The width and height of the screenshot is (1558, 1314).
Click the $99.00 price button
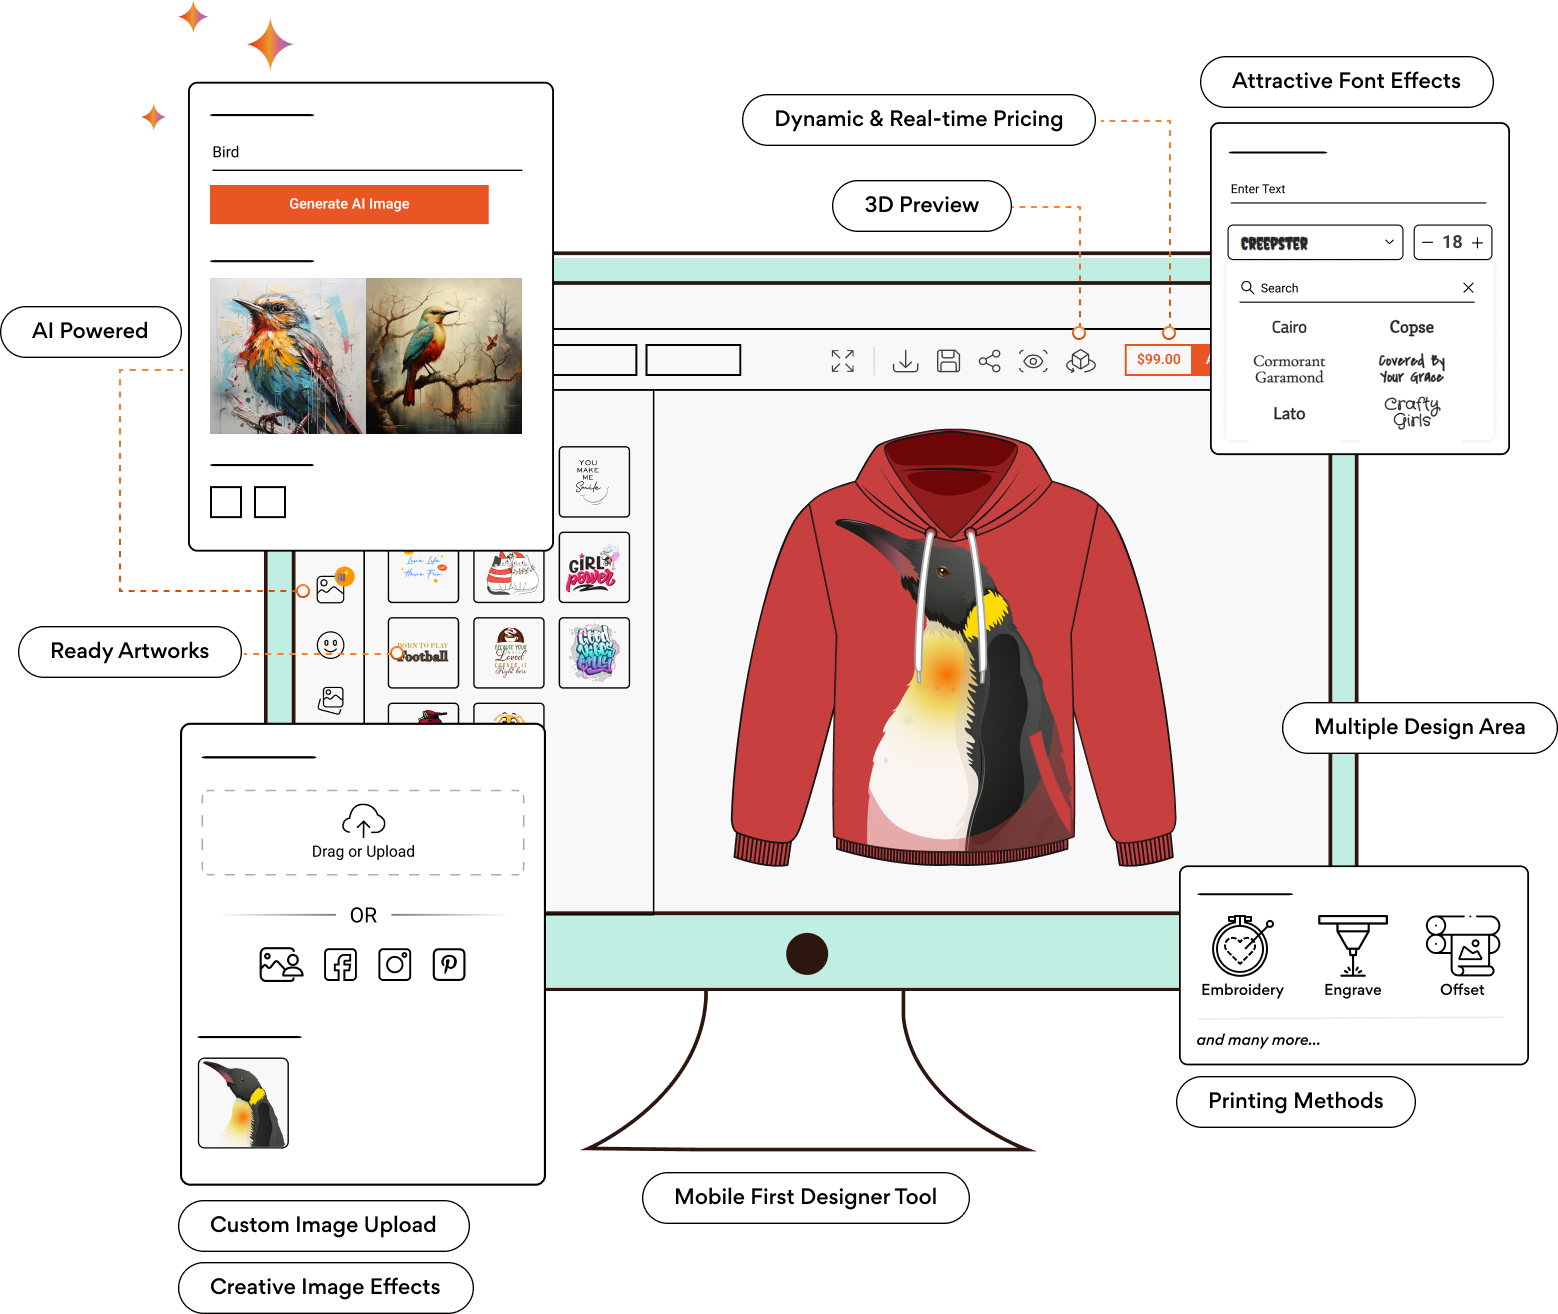[1158, 360]
